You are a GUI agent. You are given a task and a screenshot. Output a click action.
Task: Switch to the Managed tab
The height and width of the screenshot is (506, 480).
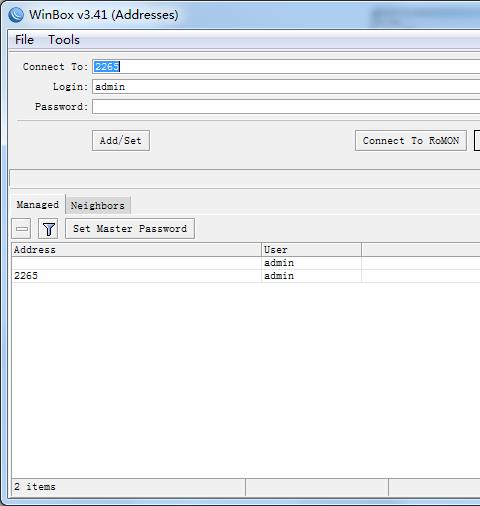(38, 205)
